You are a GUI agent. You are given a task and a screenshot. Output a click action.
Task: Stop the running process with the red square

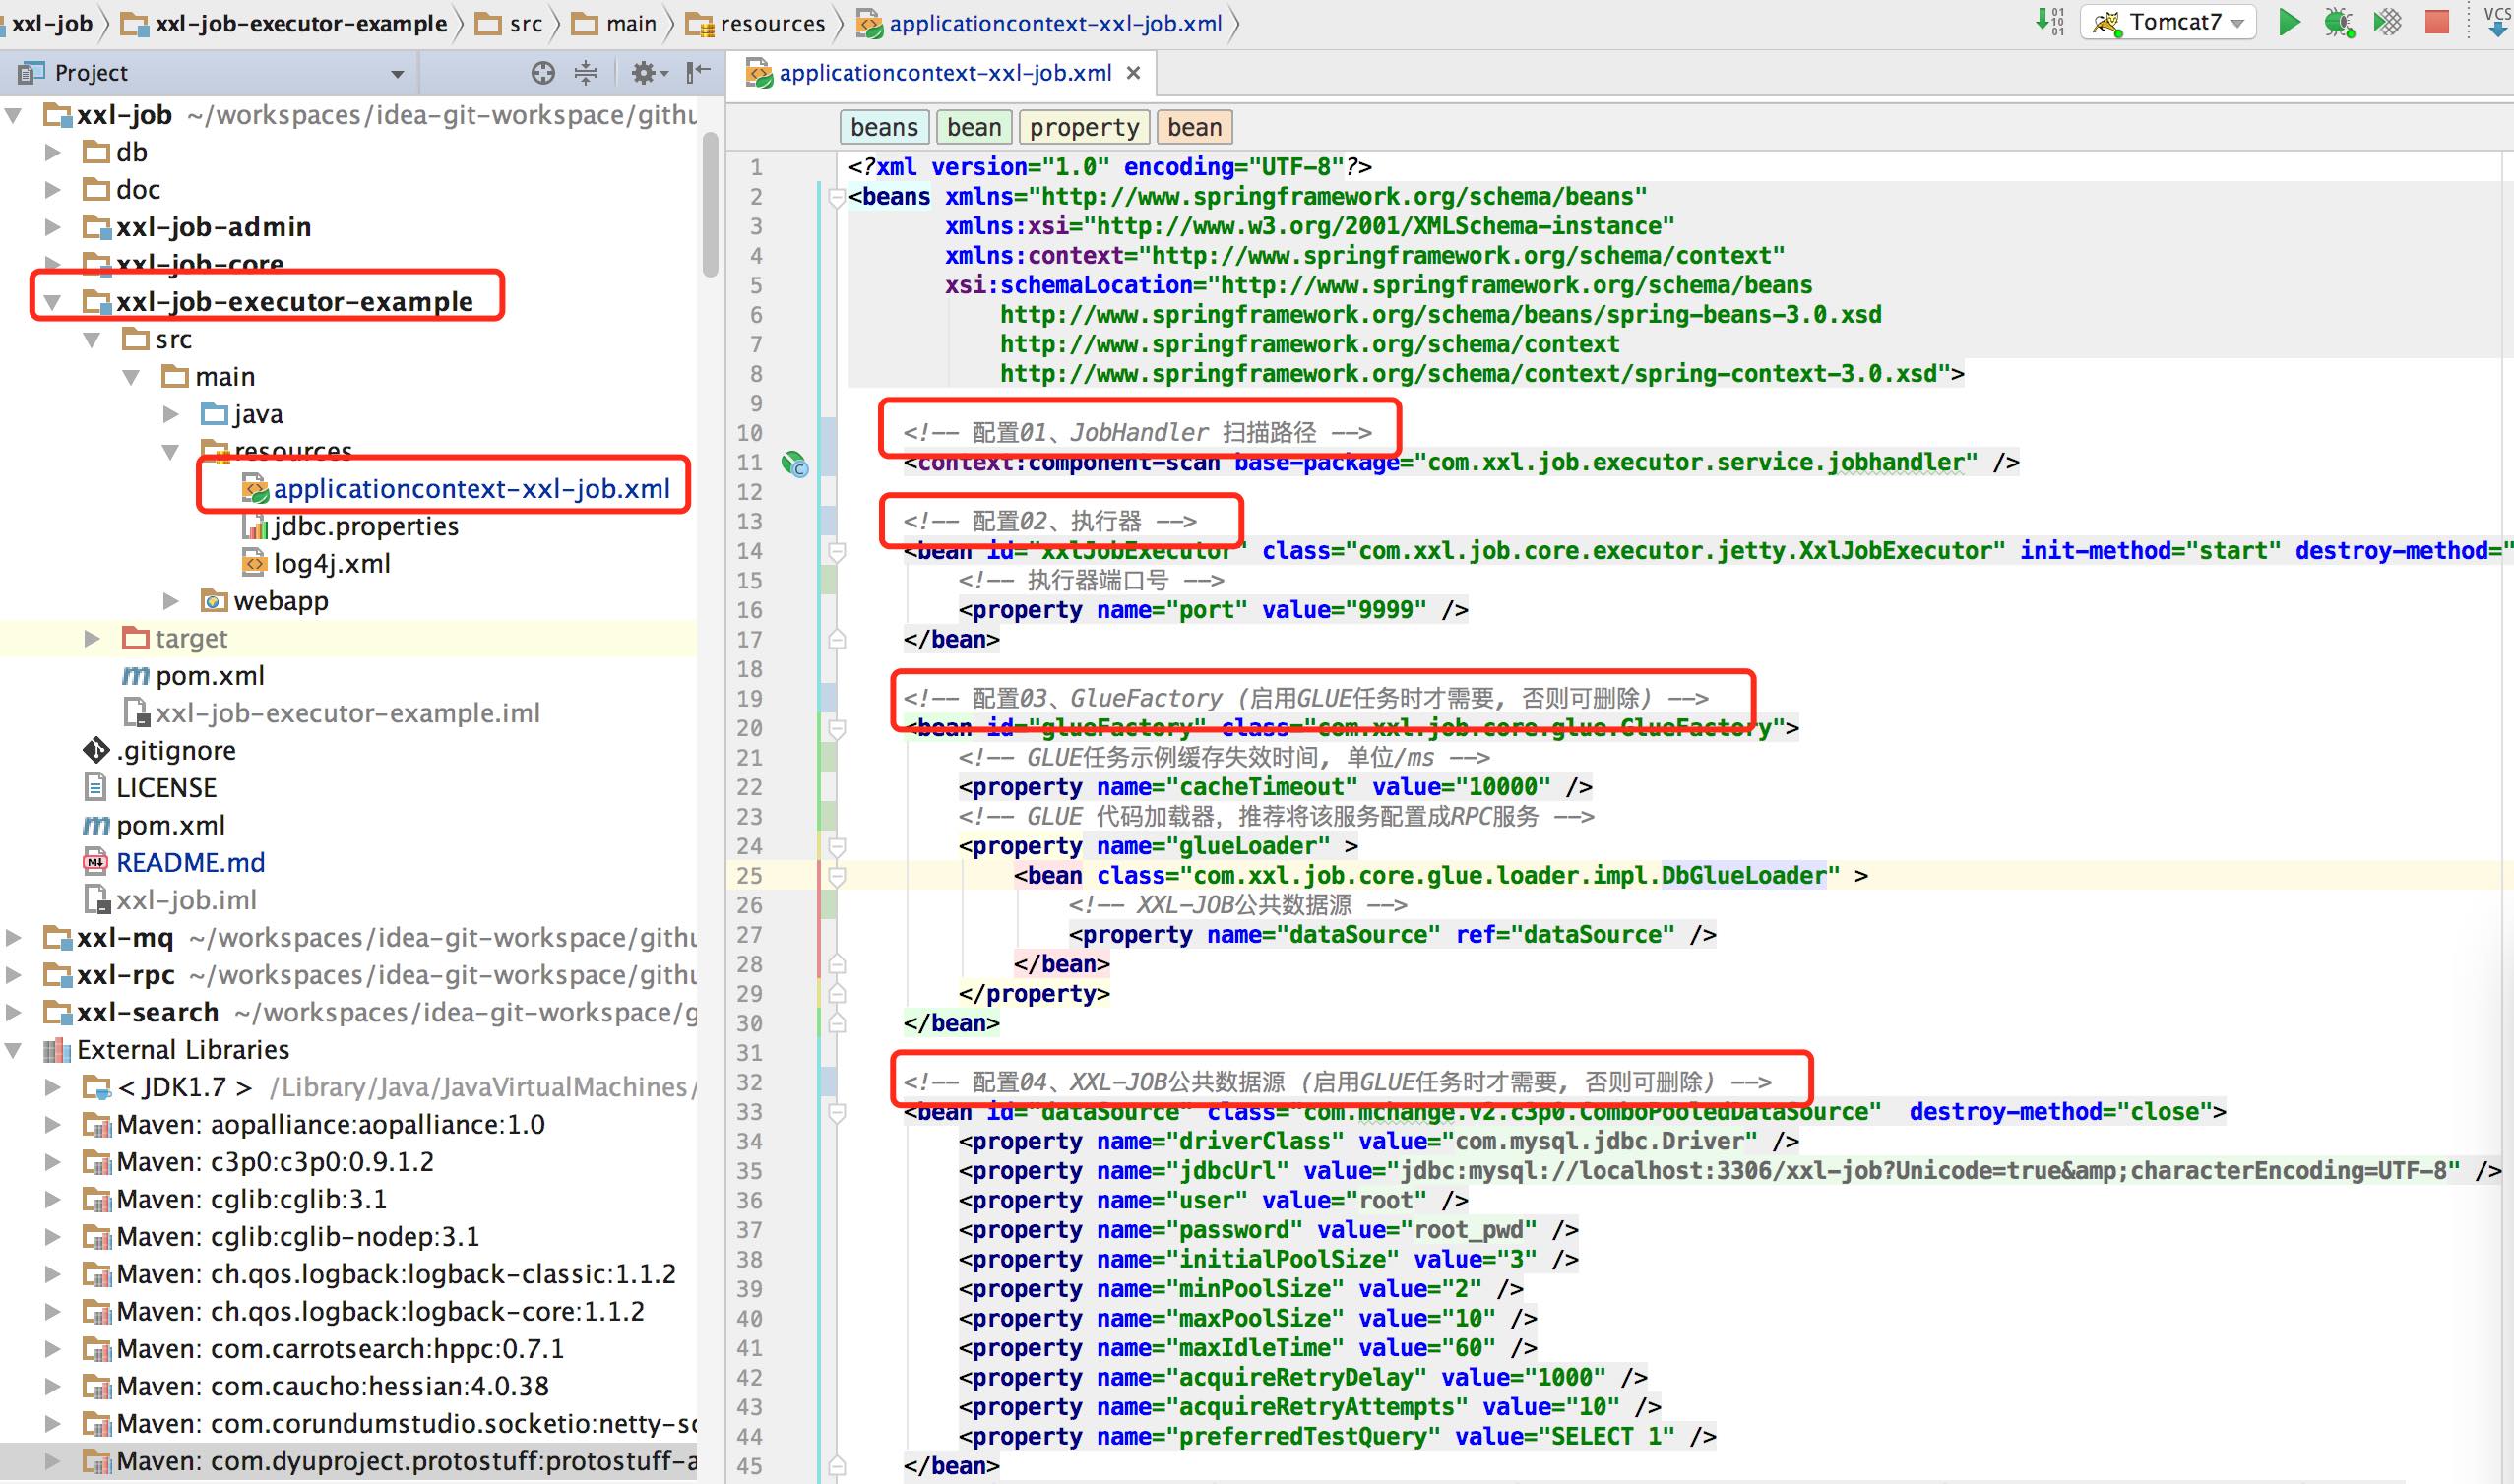[x=2437, y=22]
